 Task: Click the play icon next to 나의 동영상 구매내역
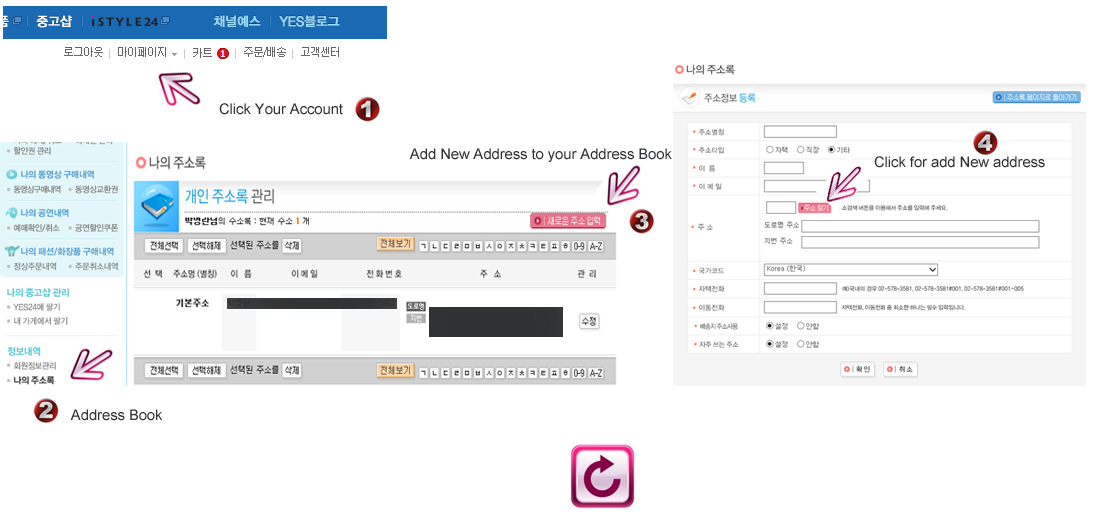click(x=11, y=175)
